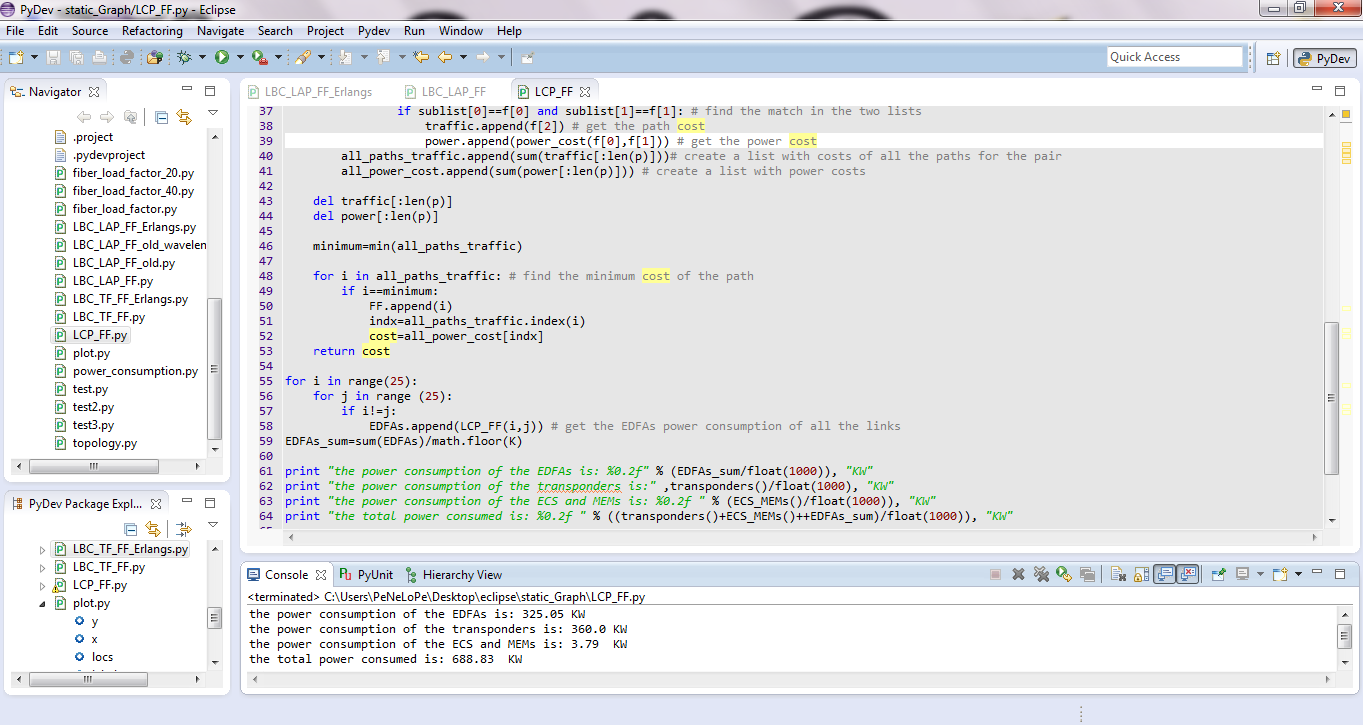This screenshot has width=1363, height=725.
Task: Click Package Explorer vertical scrollbar thumb
Action: [x=215, y=618]
